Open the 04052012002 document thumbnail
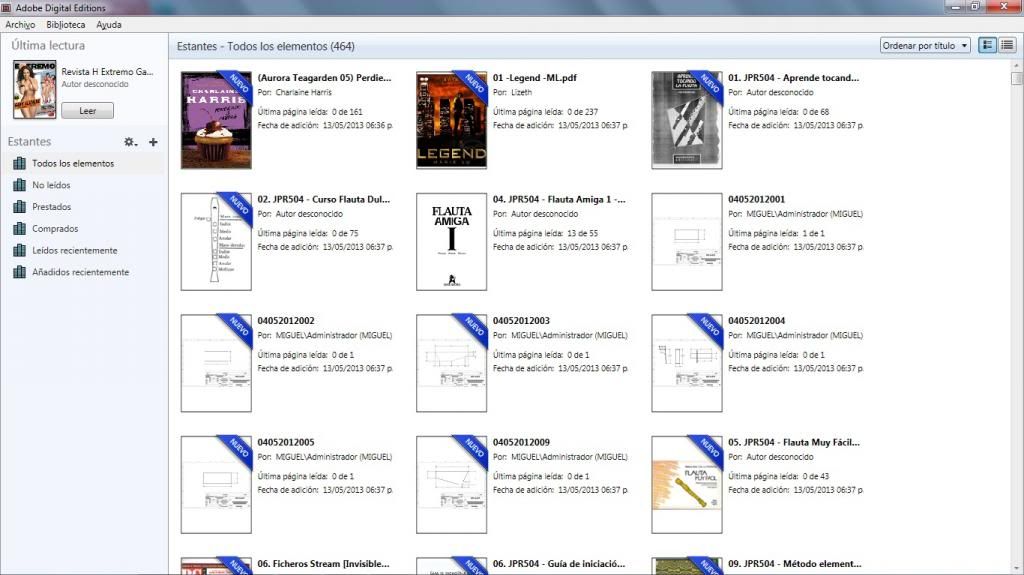 [x=216, y=363]
